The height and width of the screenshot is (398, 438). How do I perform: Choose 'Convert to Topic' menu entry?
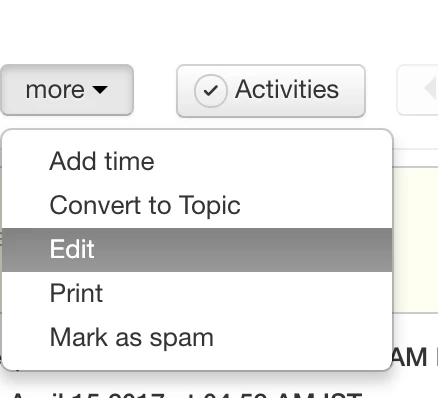click(197, 205)
